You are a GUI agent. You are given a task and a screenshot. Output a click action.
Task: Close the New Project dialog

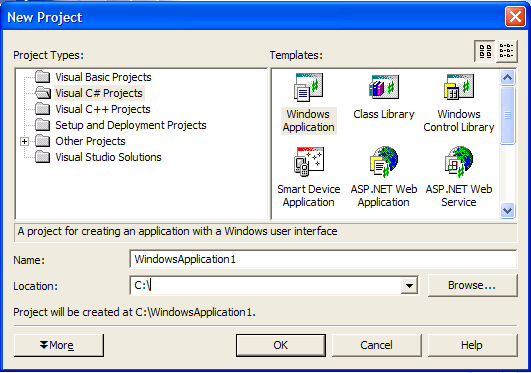coord(515,16)
